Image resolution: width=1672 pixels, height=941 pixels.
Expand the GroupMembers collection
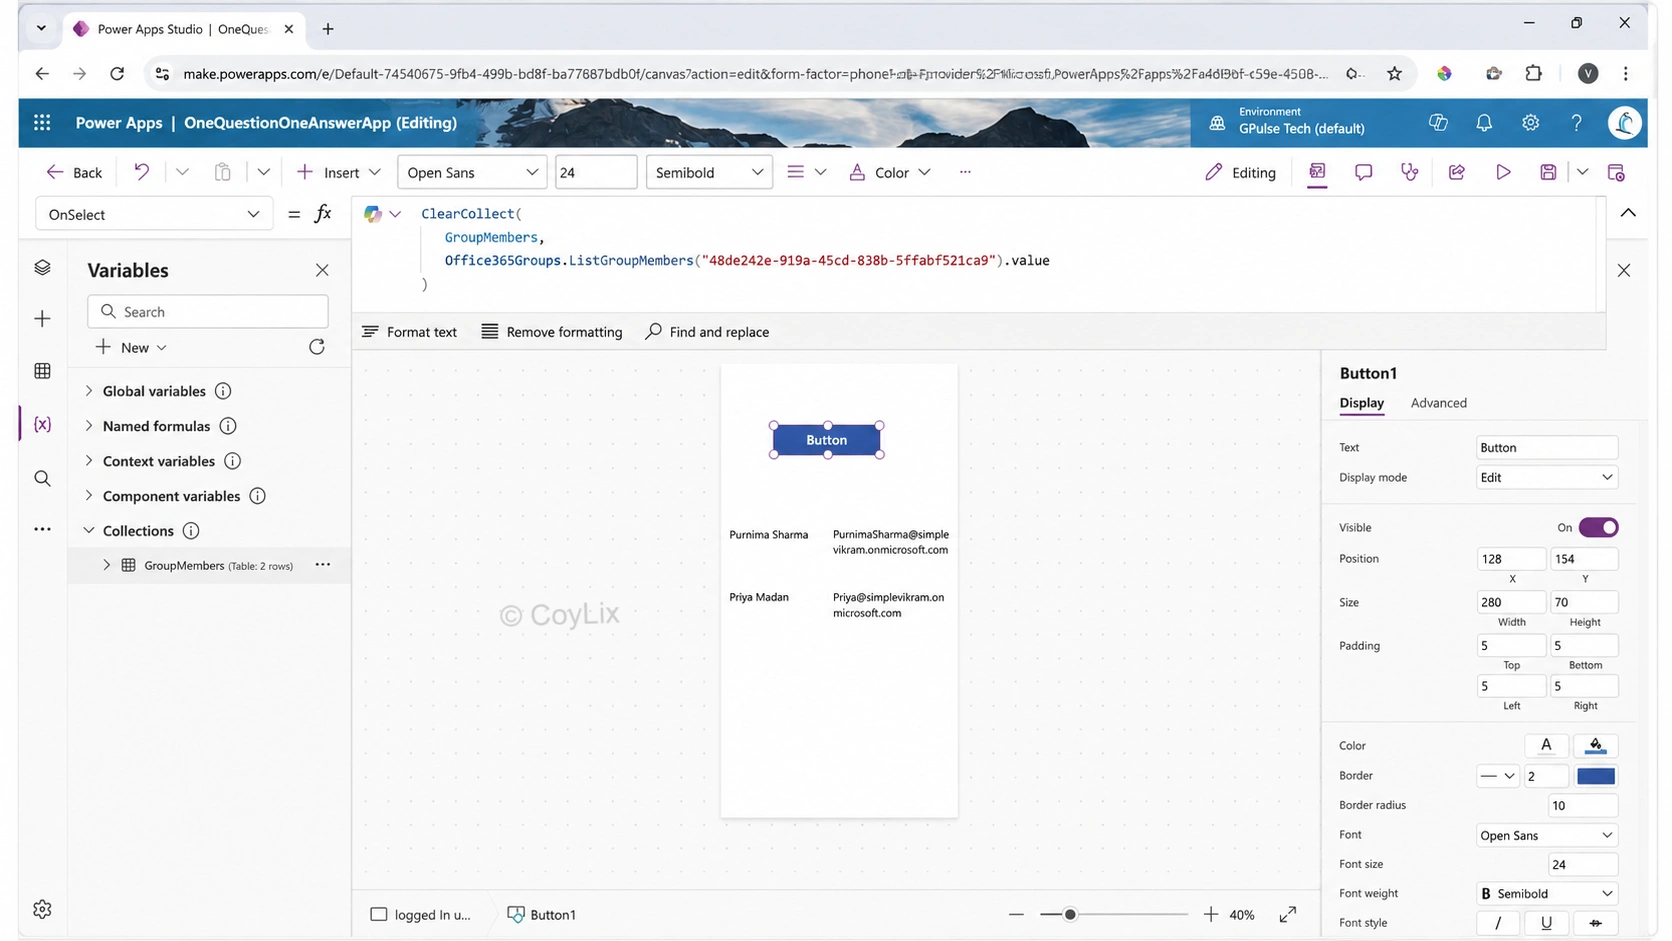coord(107,565)
